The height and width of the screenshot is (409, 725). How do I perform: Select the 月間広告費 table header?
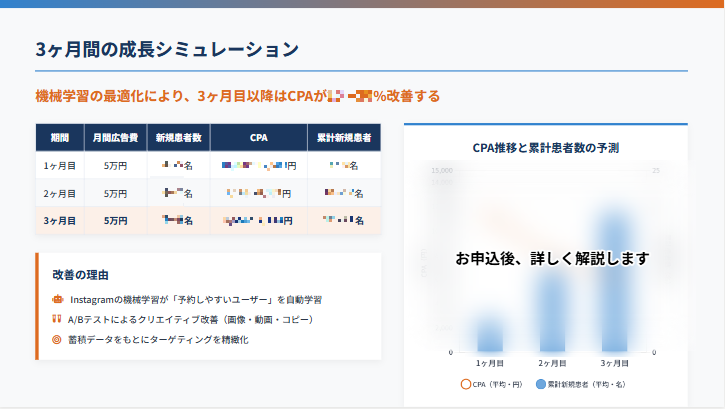(x=115, y=138)
